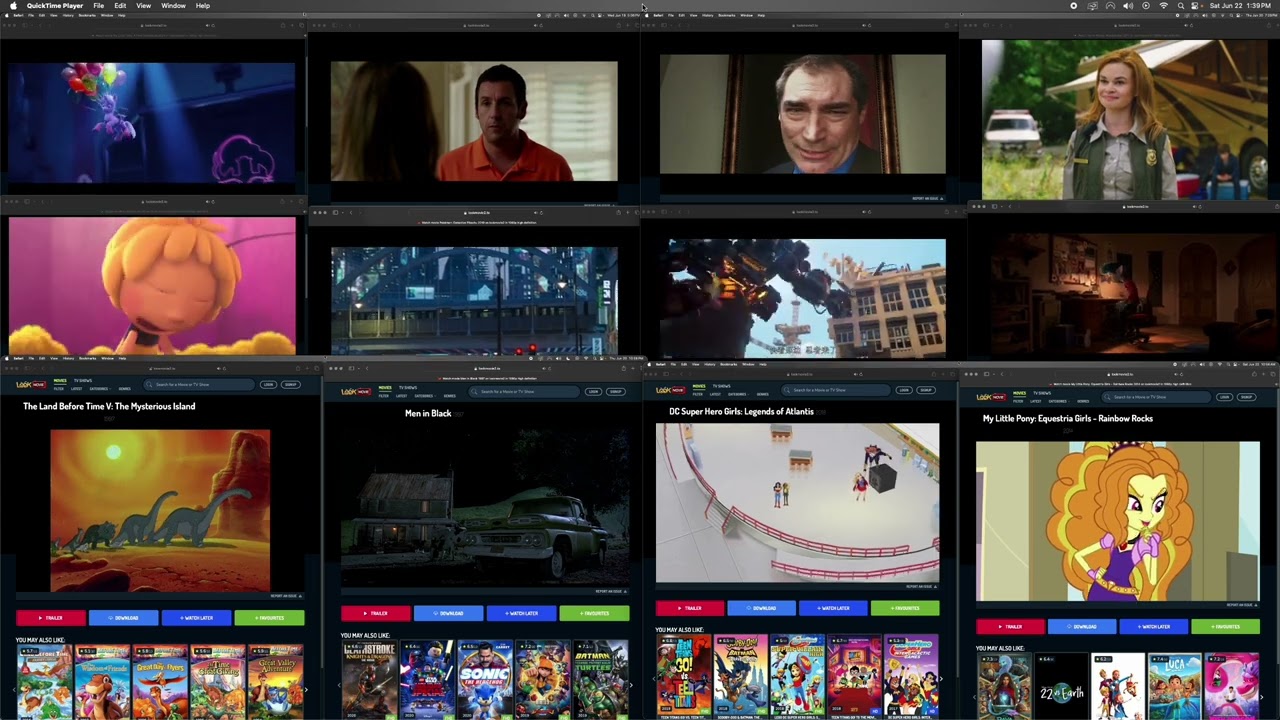This screenshot has height=720, width=1280.
Task: Open the QuickTime File menu
Action: pos(99,6)
